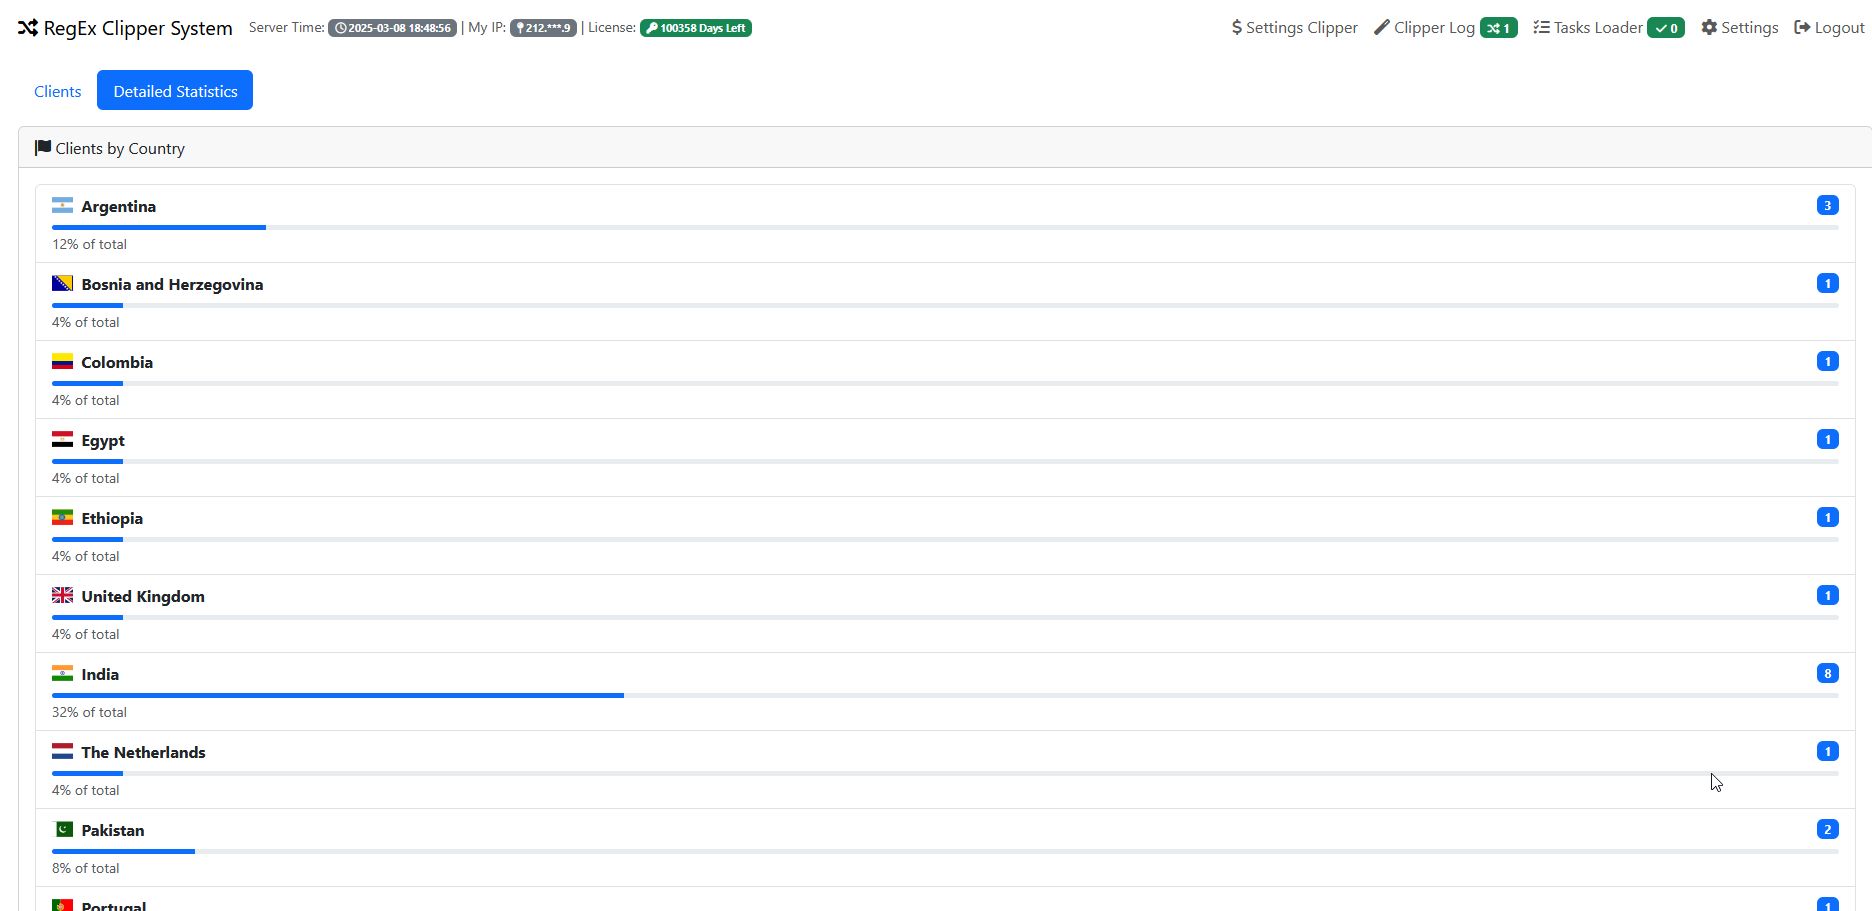Switch to the Clients tab
The height and width of the screenshot is (911, 1872).
[58, 91]
